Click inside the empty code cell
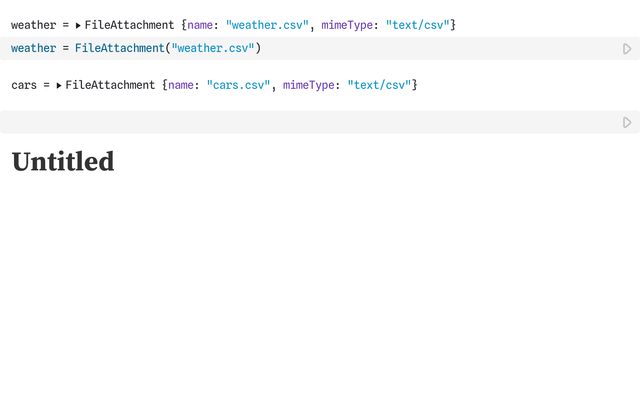640x400 pixels. pos(300,122)
